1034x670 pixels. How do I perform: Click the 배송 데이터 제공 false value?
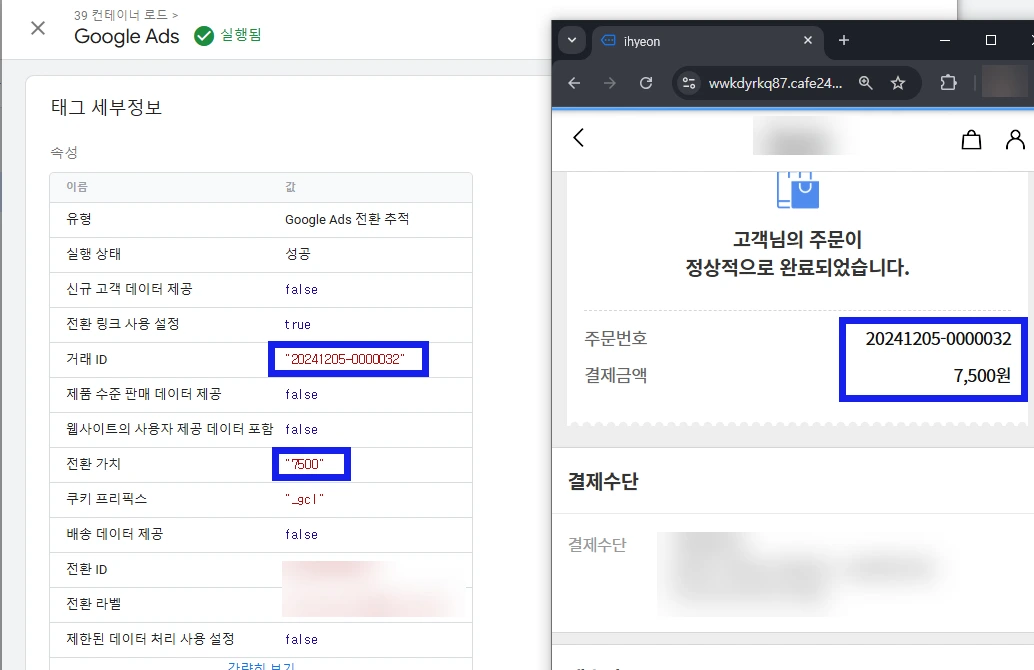point(301,535)
